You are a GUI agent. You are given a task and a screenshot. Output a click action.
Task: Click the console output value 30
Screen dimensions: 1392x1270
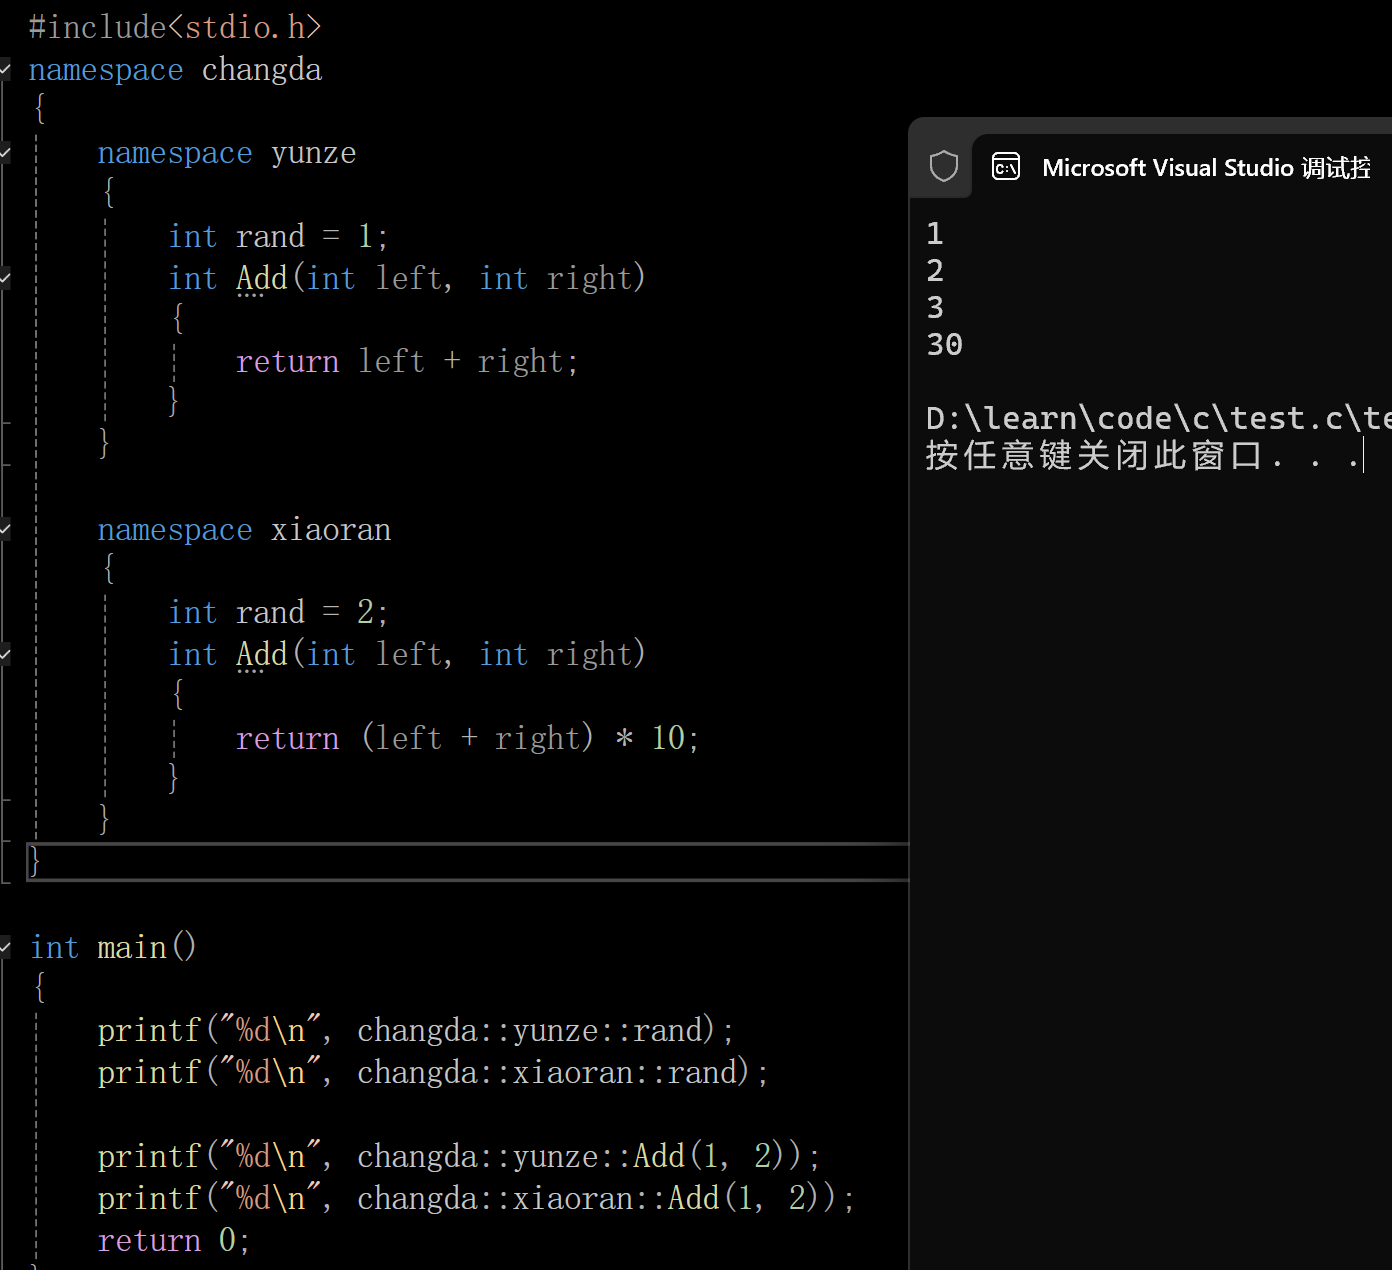pos(944,345)
